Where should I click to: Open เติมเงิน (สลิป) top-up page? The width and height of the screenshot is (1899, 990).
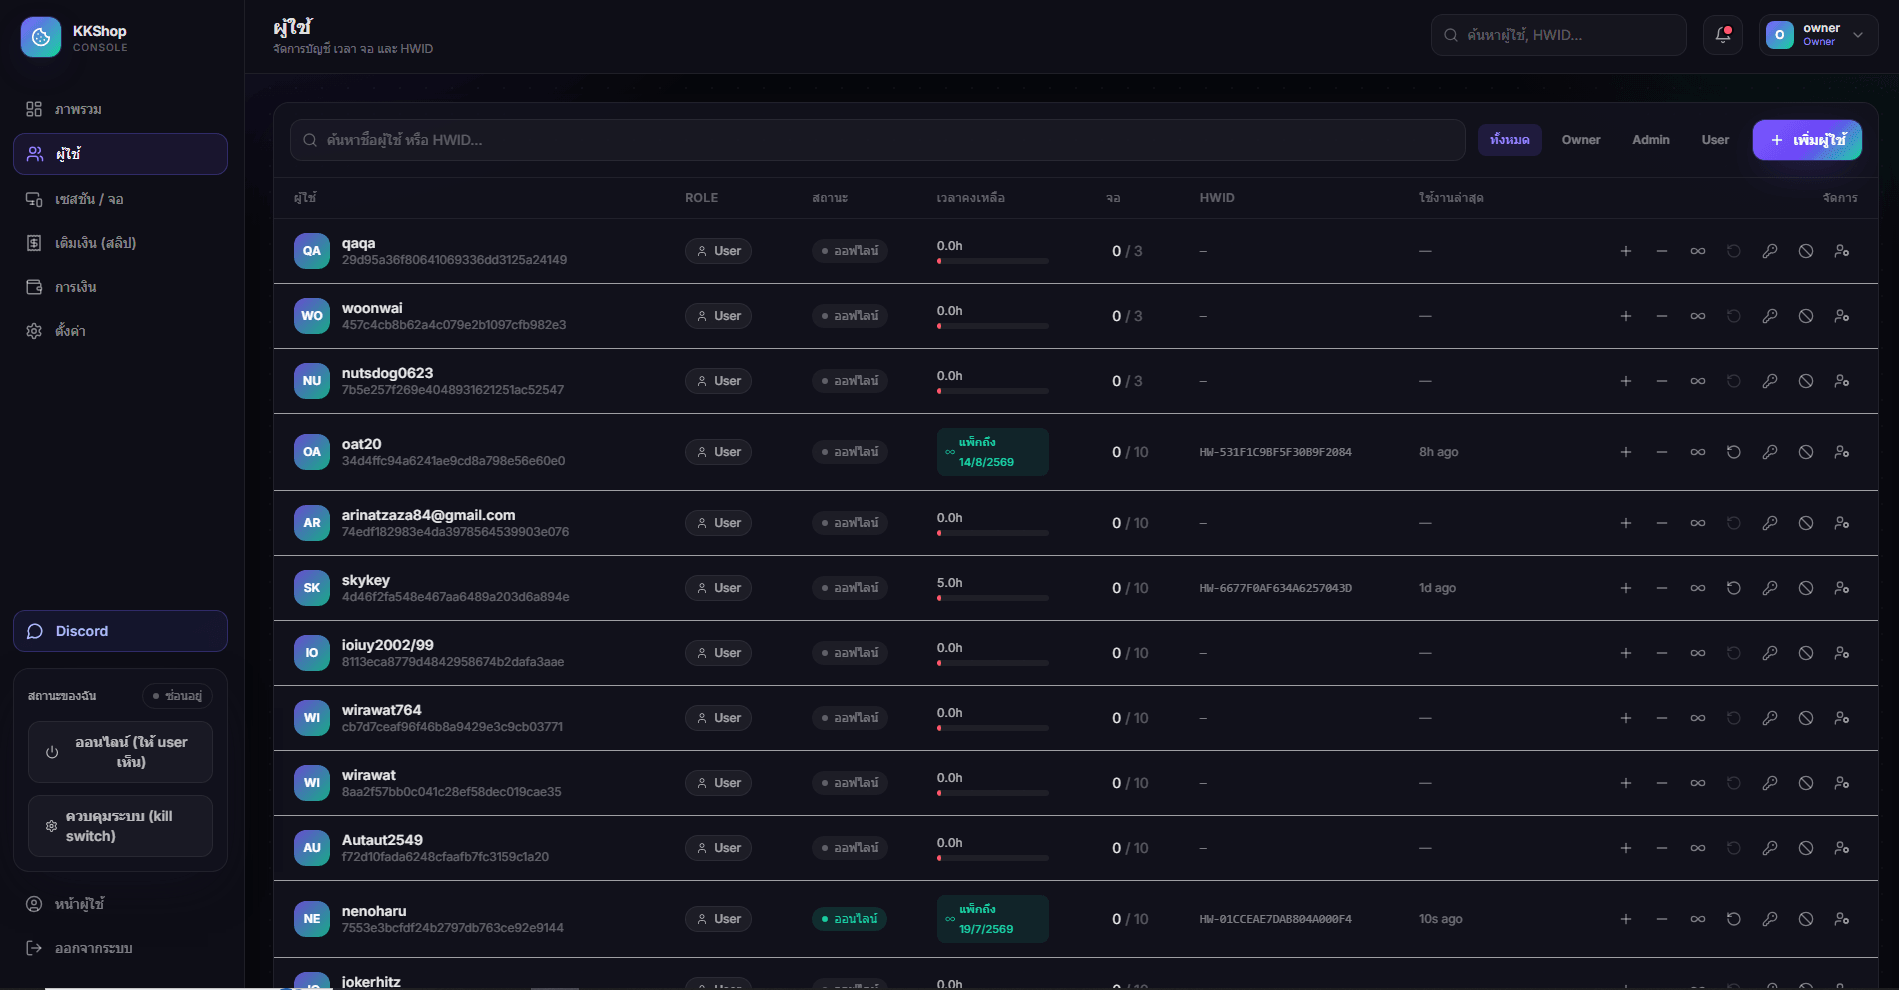[120, 243]
